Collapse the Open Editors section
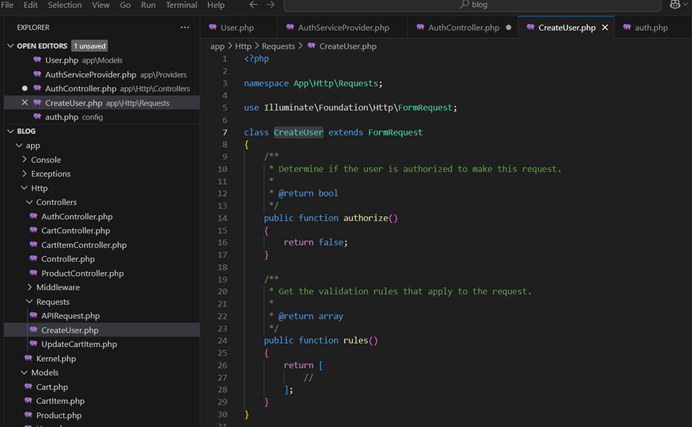Image resolution: width=692 pixels, height=427 pixels. tap(11, 46)
